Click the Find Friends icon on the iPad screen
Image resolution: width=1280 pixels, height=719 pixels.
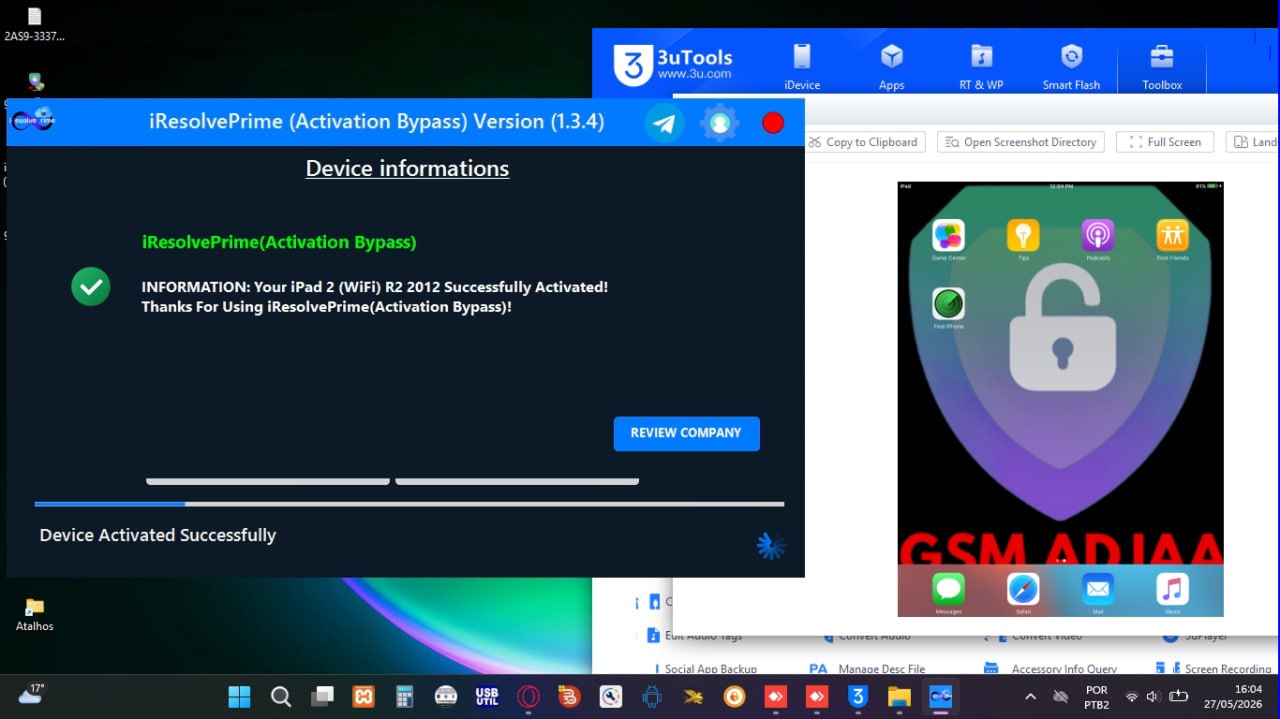coord(1172,236)
